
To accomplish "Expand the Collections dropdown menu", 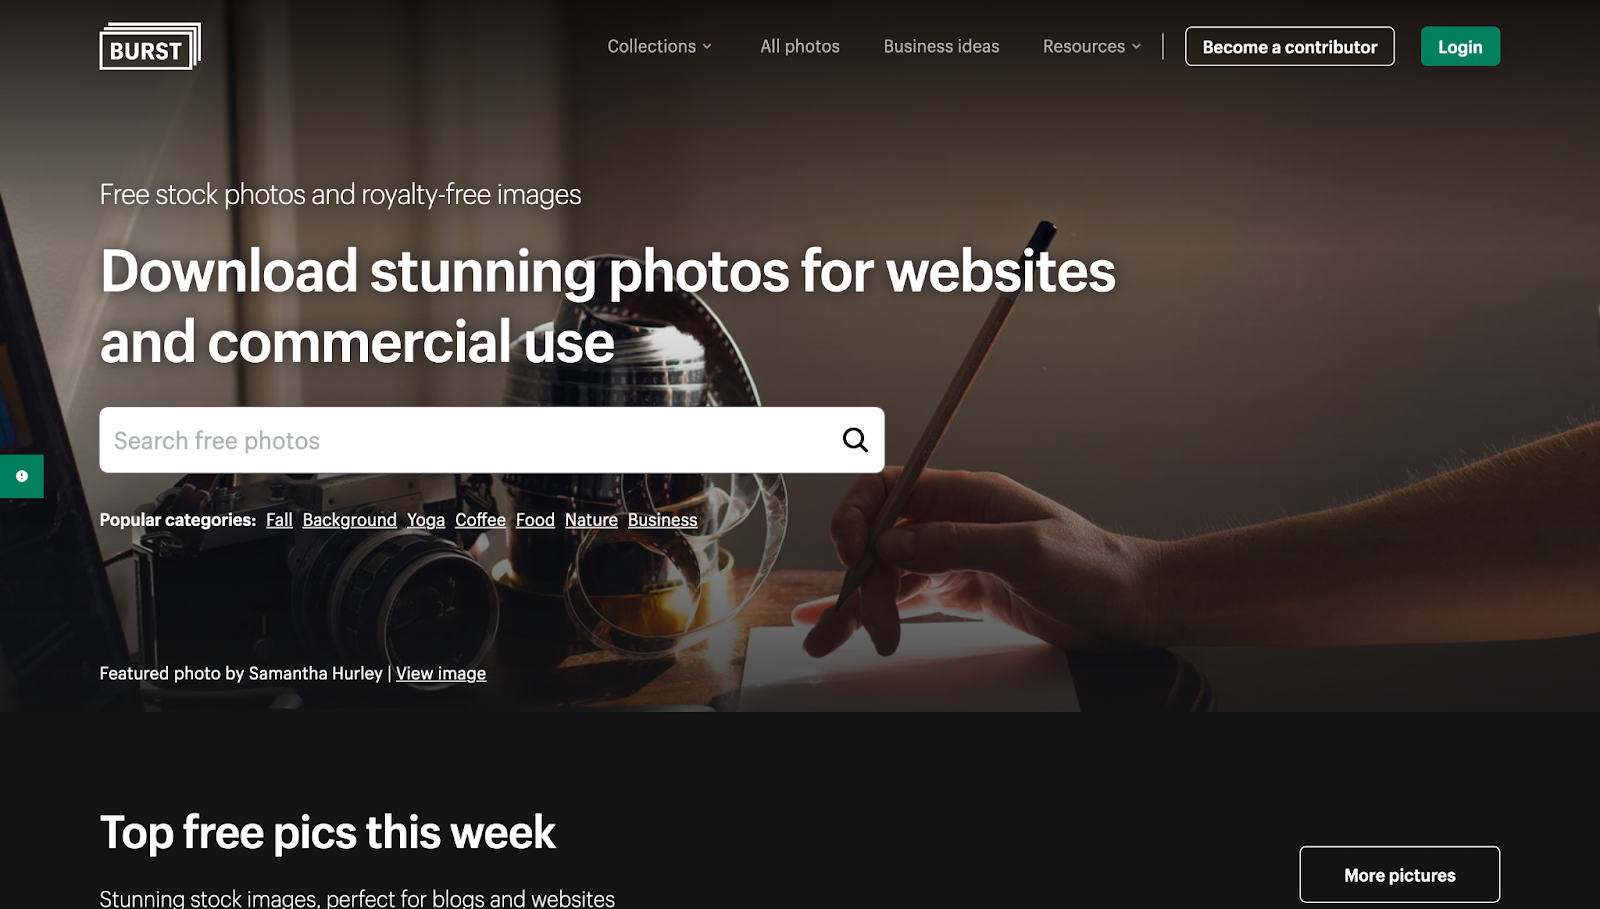I will point(659,46).
